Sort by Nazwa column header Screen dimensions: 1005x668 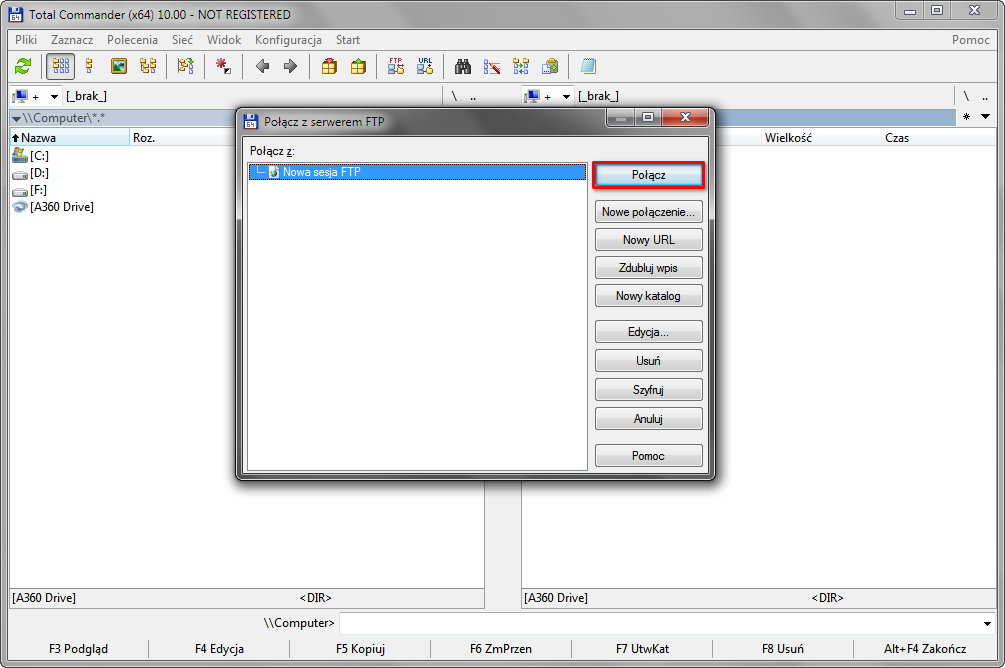coord(69,138)
